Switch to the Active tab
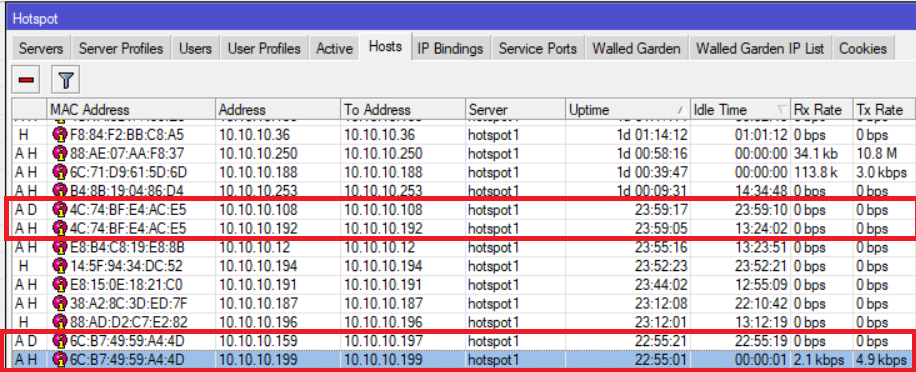Screen dimensions: 916x372 pyautogui.click(x=334, y=48)
